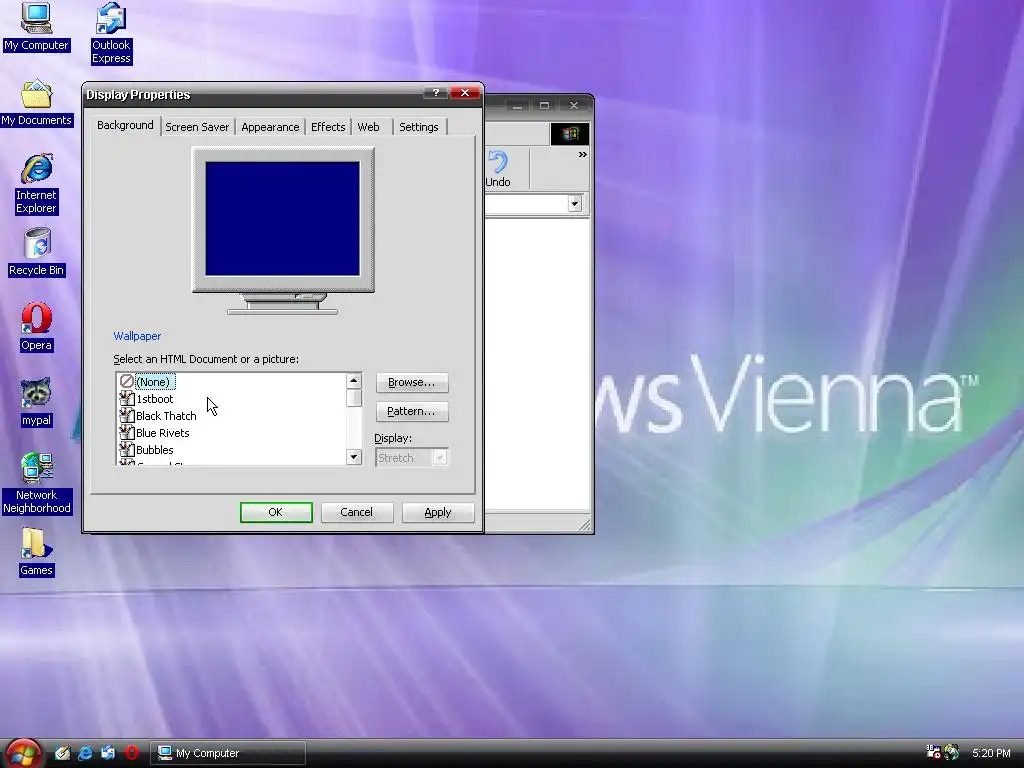1024x768 pixels.
Task: Click the Undo icon in the background window
Action: 498,169
